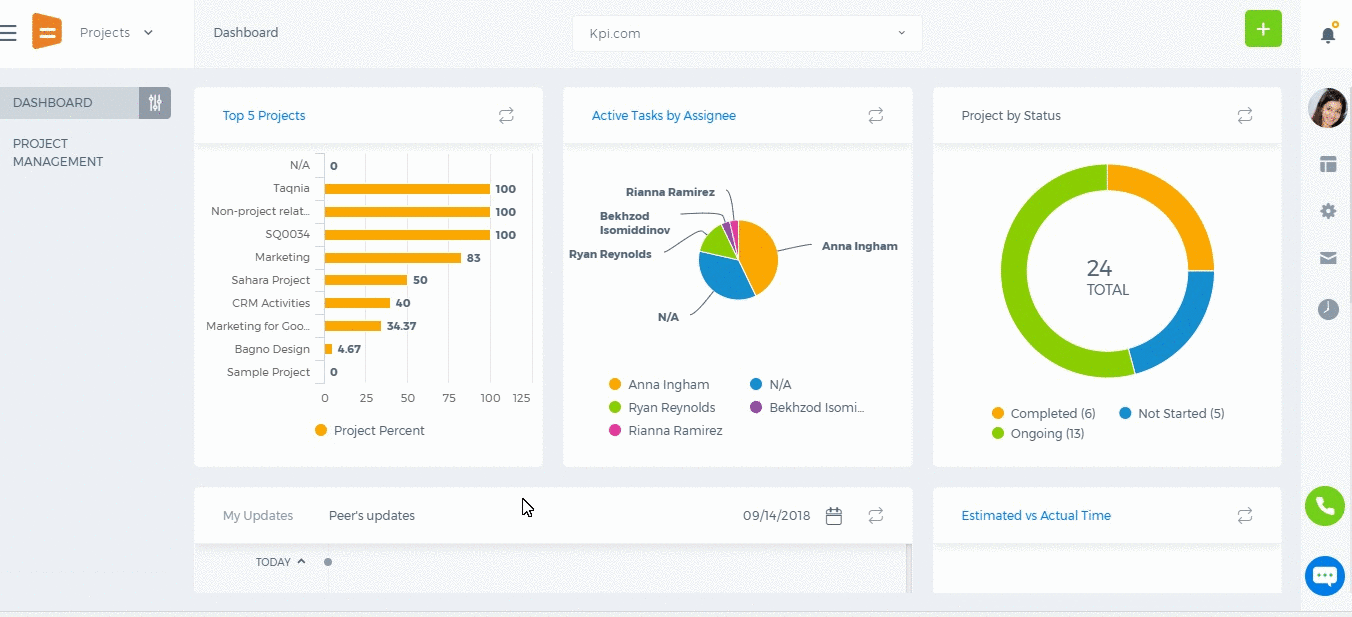Open the hamburger navigation menu
This screenshot has width=1352, height=617.
8,33
